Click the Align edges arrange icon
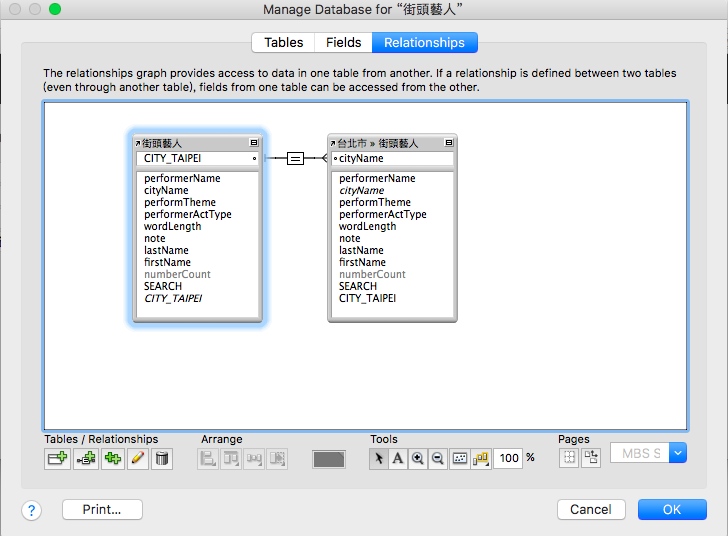The image size is (728, 536). pyautogui.click(x=208, y=458)
